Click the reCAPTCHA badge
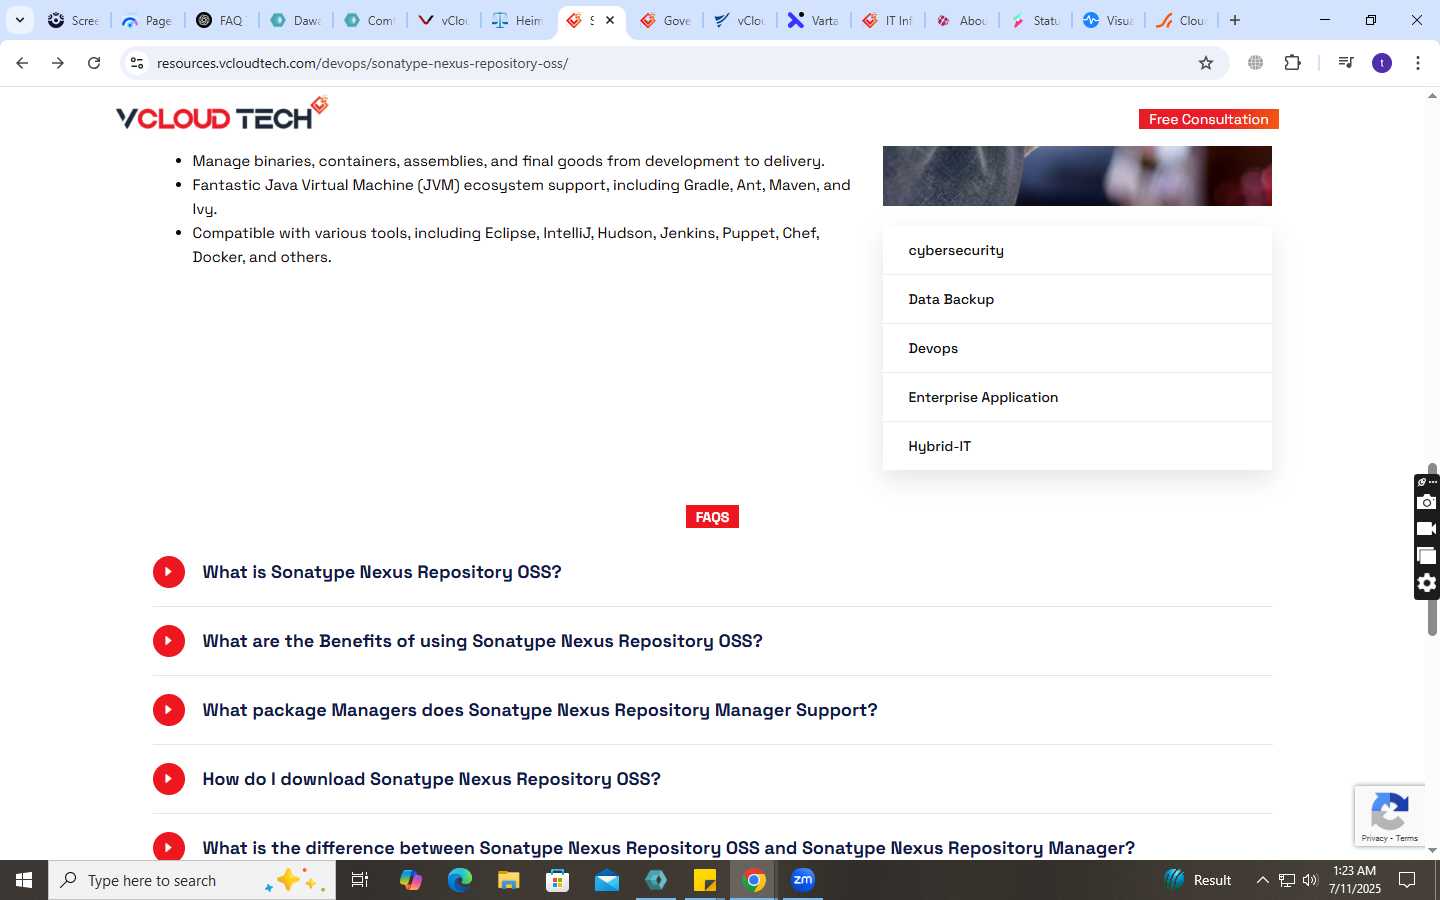 pos(1390,816)
